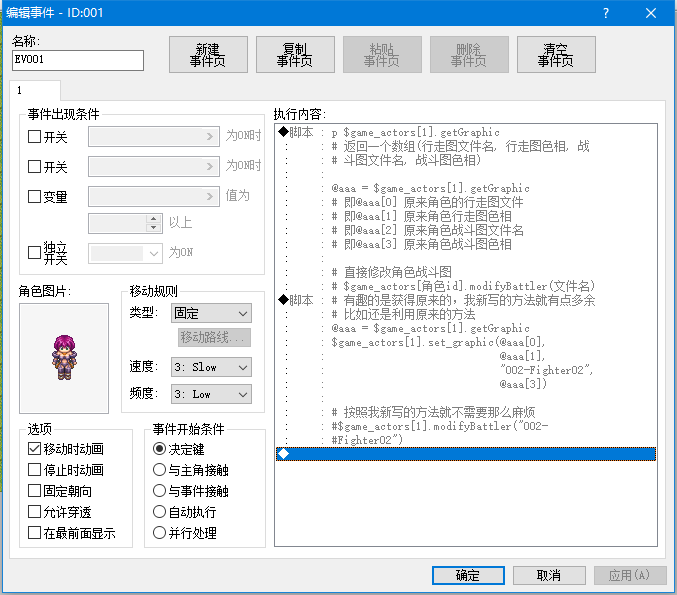
Task: Enable the first 开关 condition checkbox
Action: (x=34, y=137)
